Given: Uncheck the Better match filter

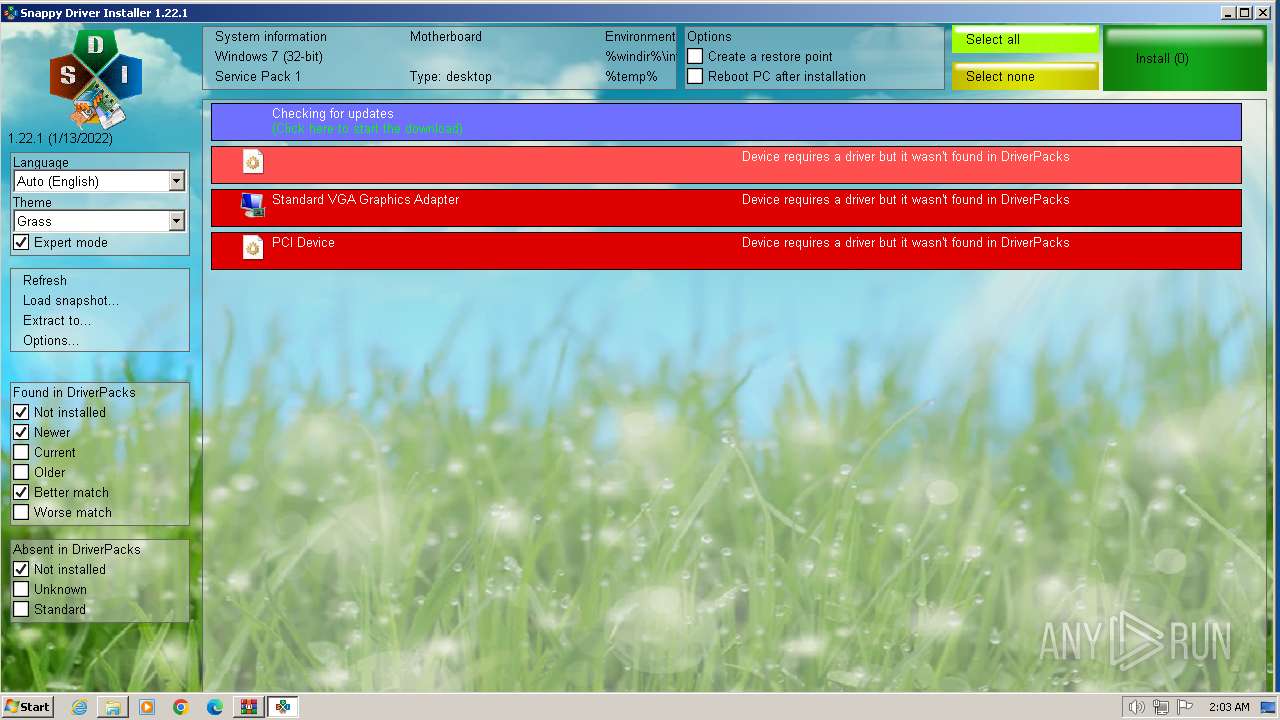Looking at the screenshot, I should (21, 493).
